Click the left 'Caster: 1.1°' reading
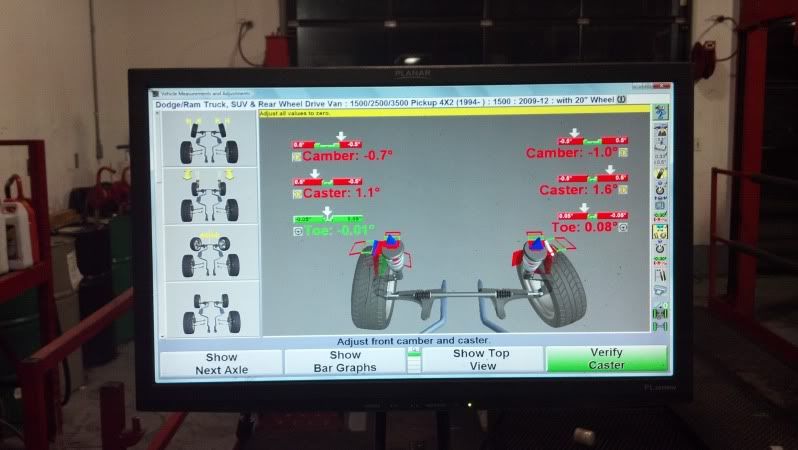The height and width of the screenshot is (450, 798). tap(341, 193)
